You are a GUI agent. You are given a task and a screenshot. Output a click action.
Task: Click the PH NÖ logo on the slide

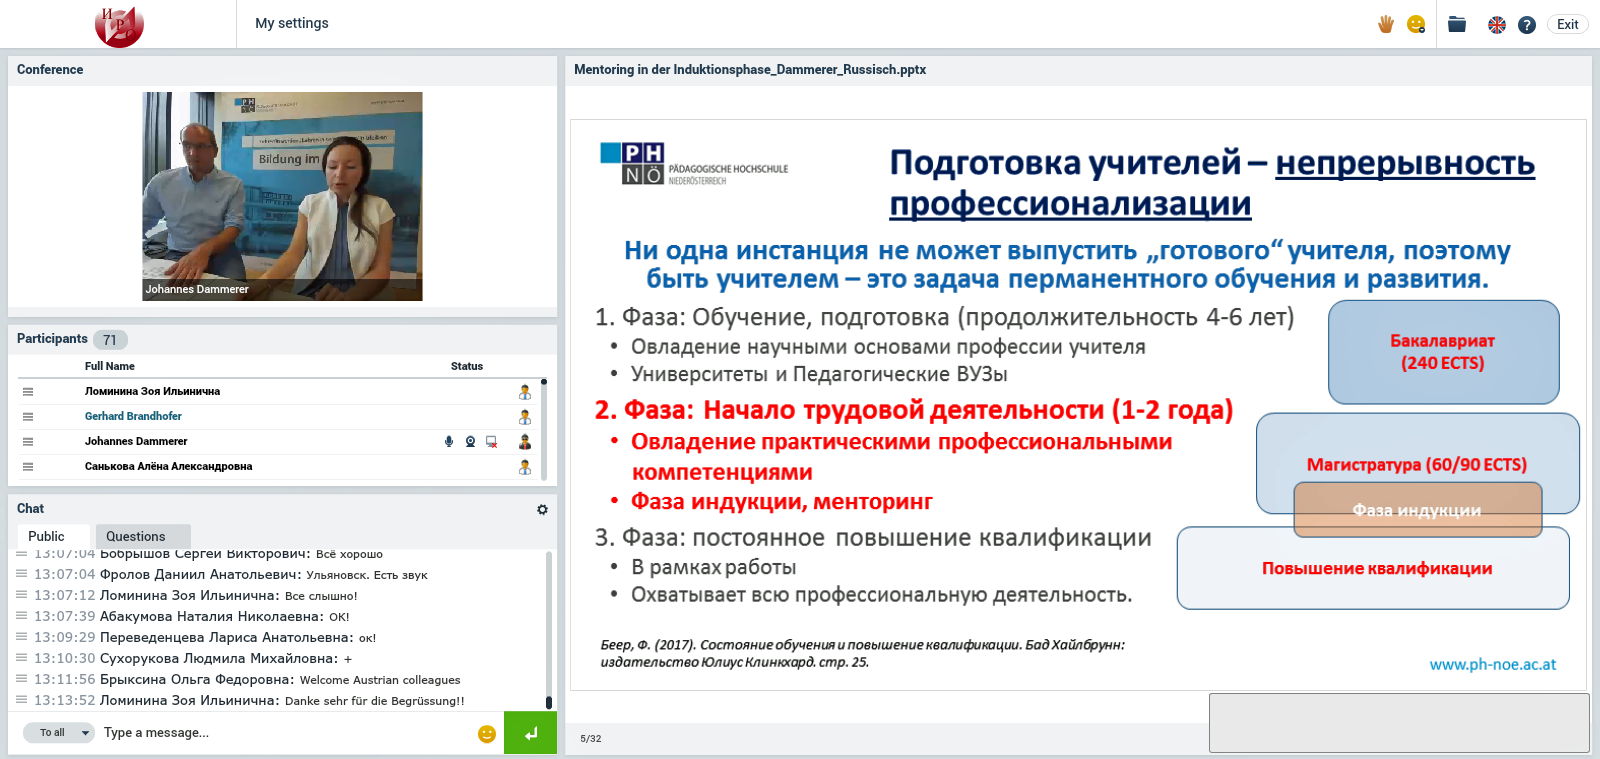(694, 163)
